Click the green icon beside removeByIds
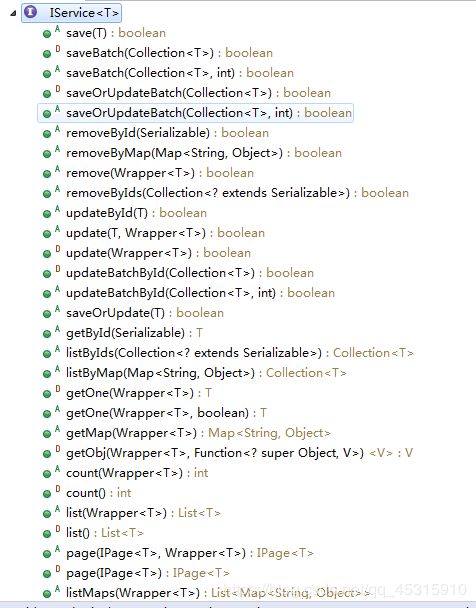This screenshot has width=476, height=608. (47, 194)
